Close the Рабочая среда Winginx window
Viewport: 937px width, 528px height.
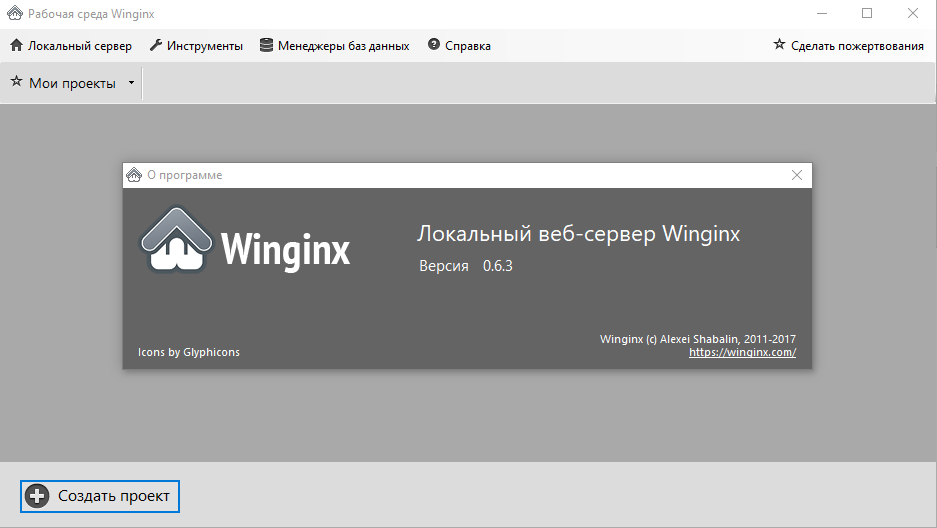click(x=912, y=13)
